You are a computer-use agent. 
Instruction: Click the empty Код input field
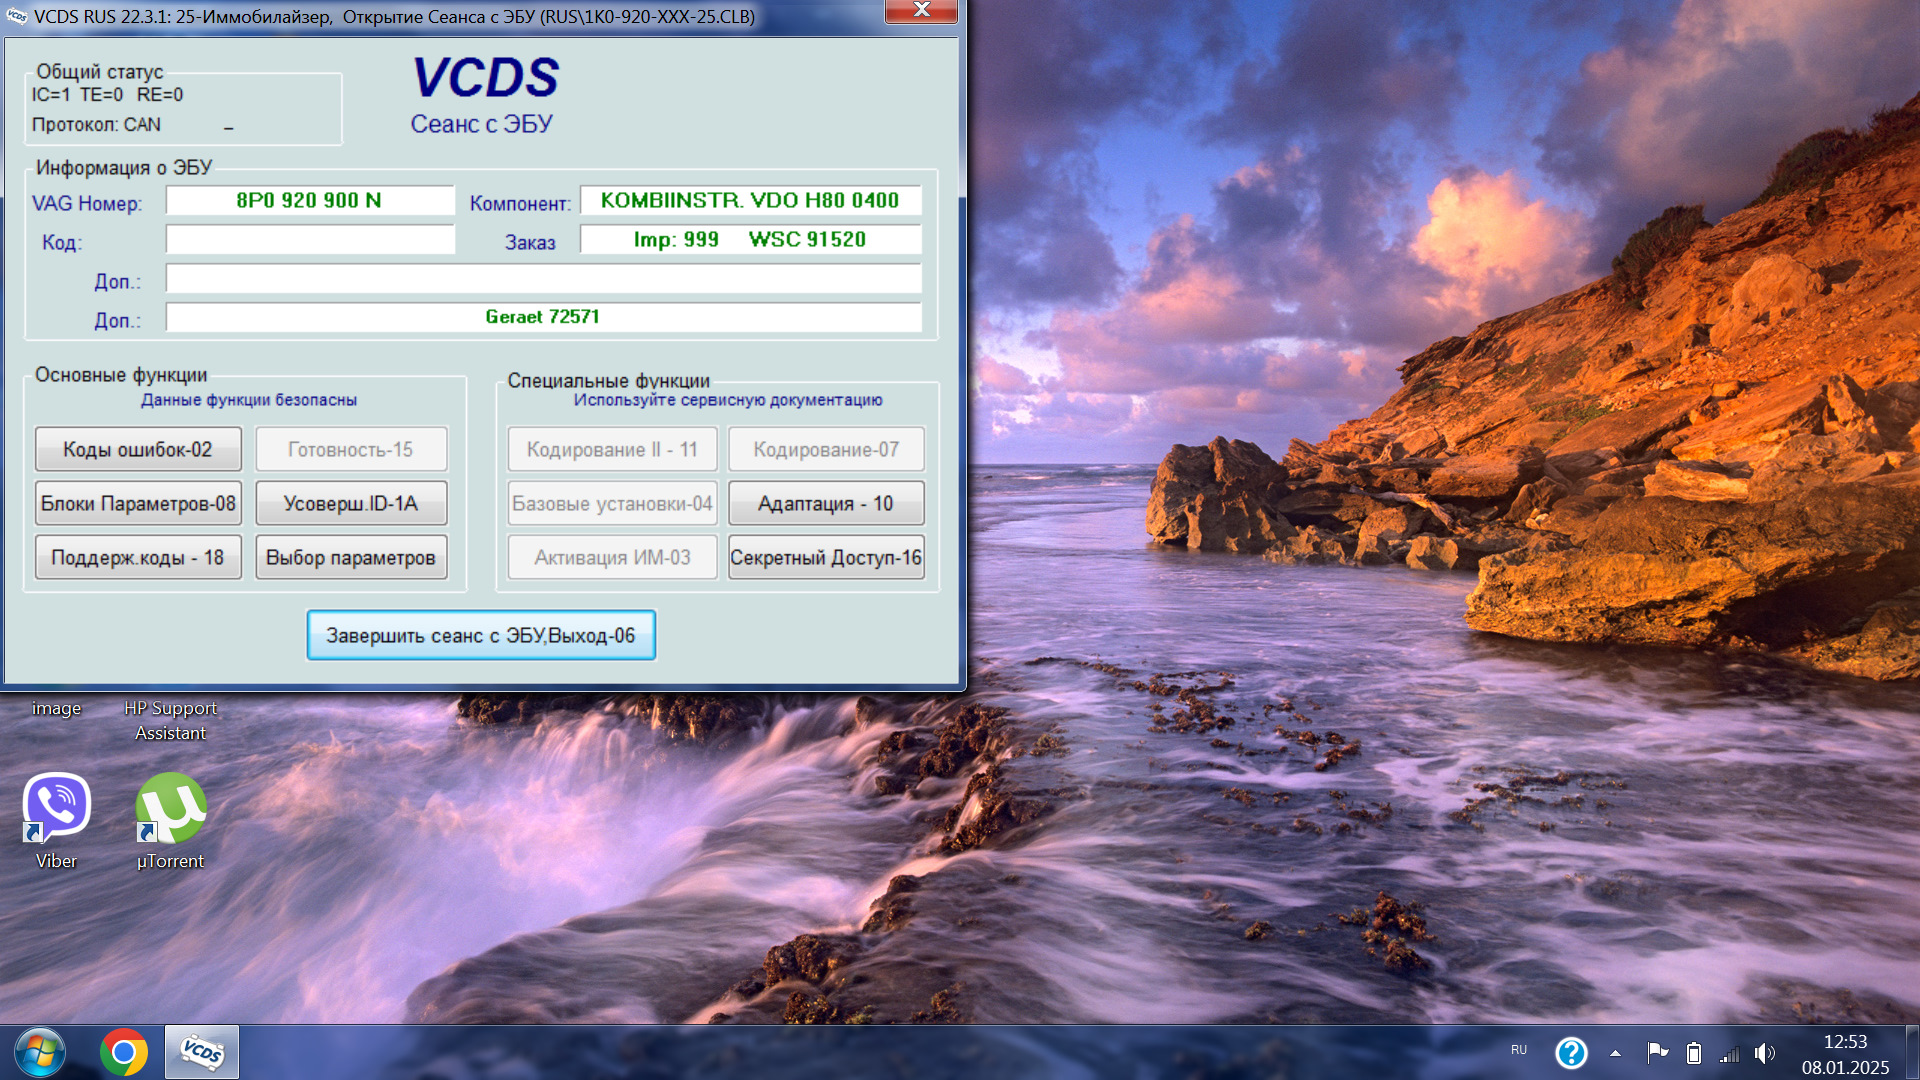pos(310,240)
